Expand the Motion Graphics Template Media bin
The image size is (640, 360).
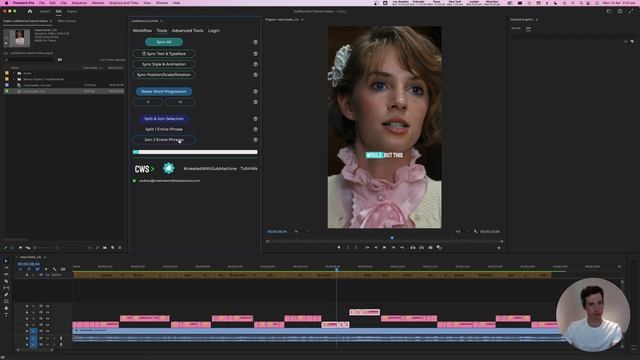13,79
